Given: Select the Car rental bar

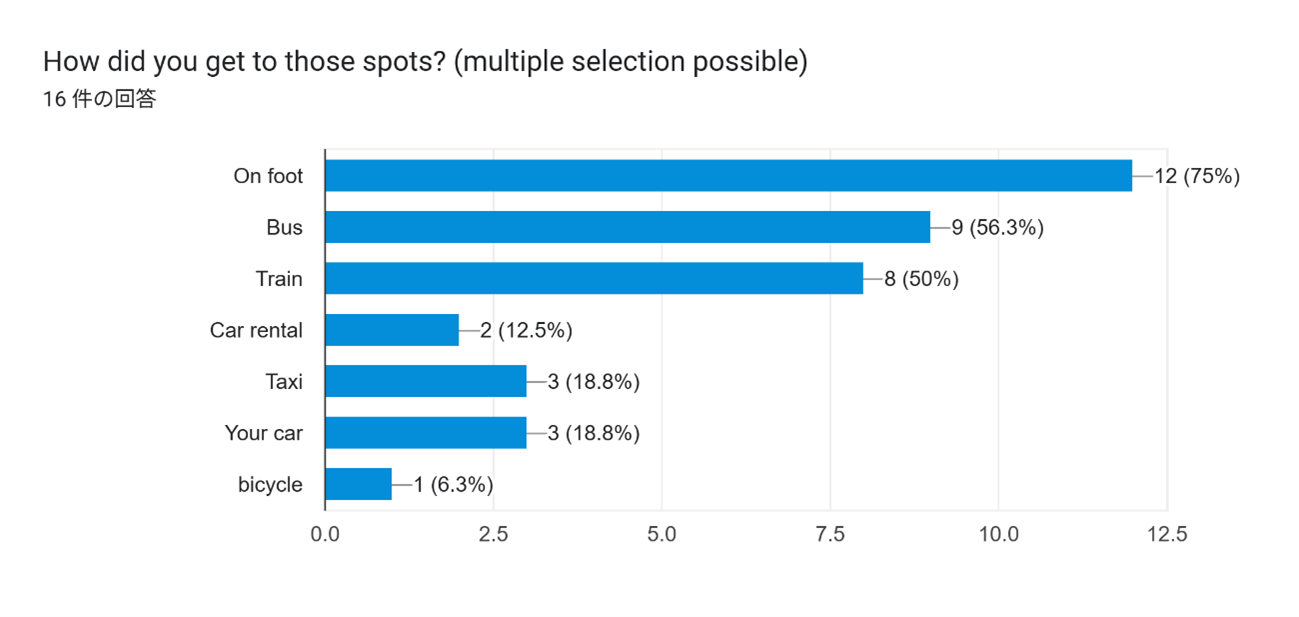Looking at the screenshot, I should pyautogui.click(x=391, y=330).
